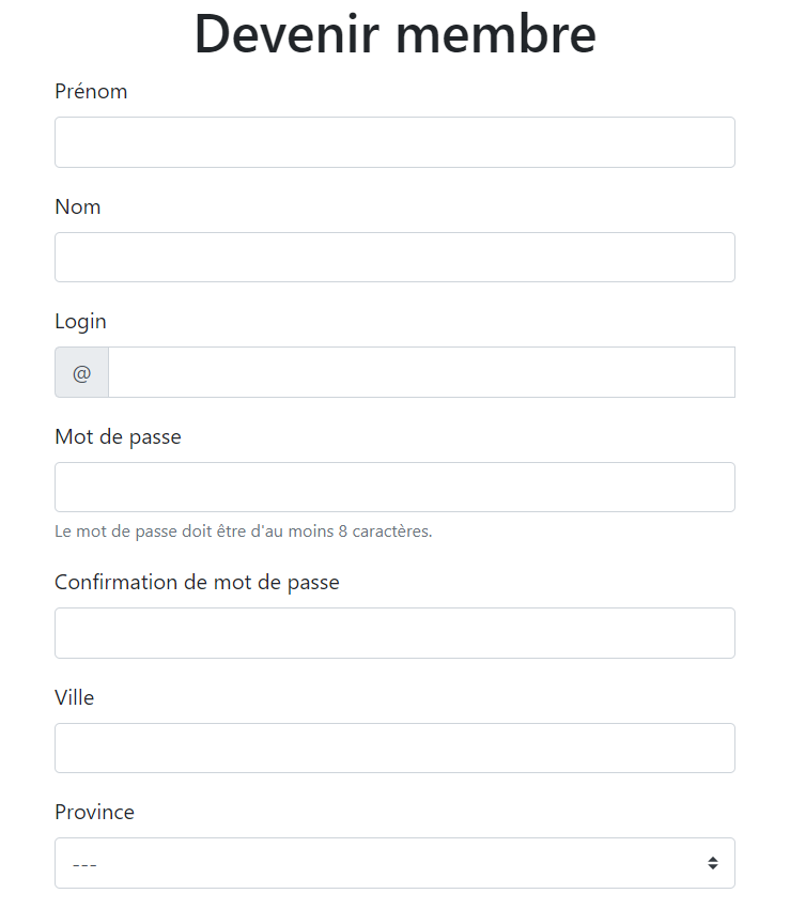
Task: Click the Ville label
Action: coord(74,697)
